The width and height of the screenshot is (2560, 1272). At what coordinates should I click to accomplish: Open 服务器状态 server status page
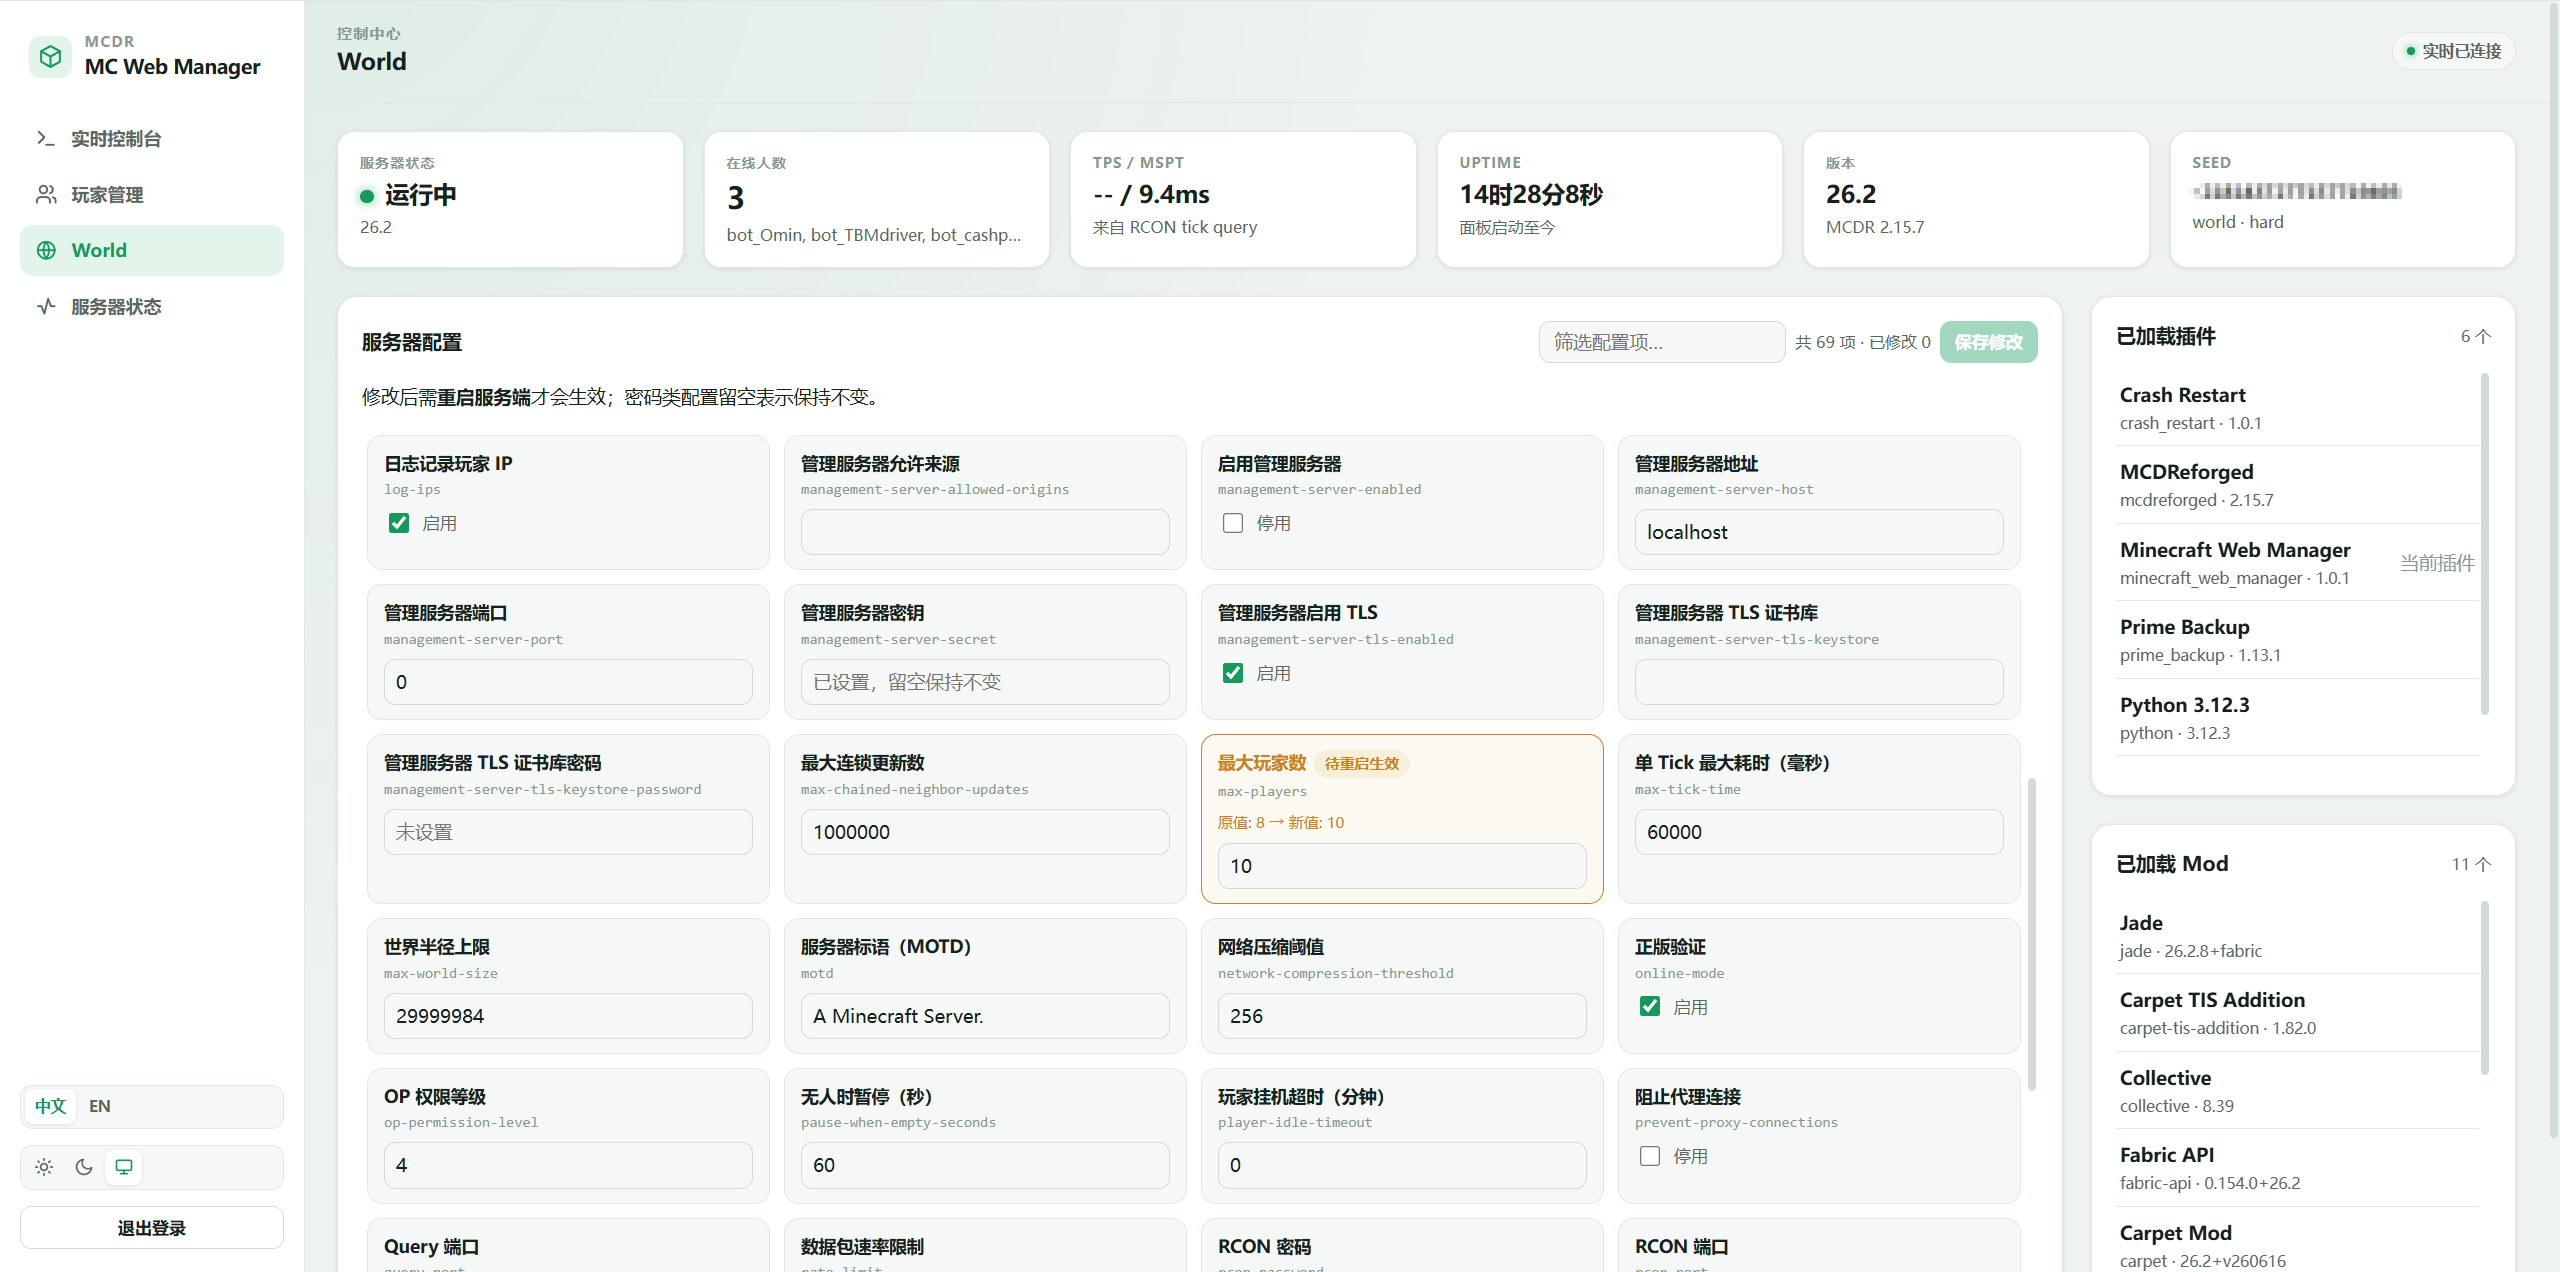(x=152, y=306)
